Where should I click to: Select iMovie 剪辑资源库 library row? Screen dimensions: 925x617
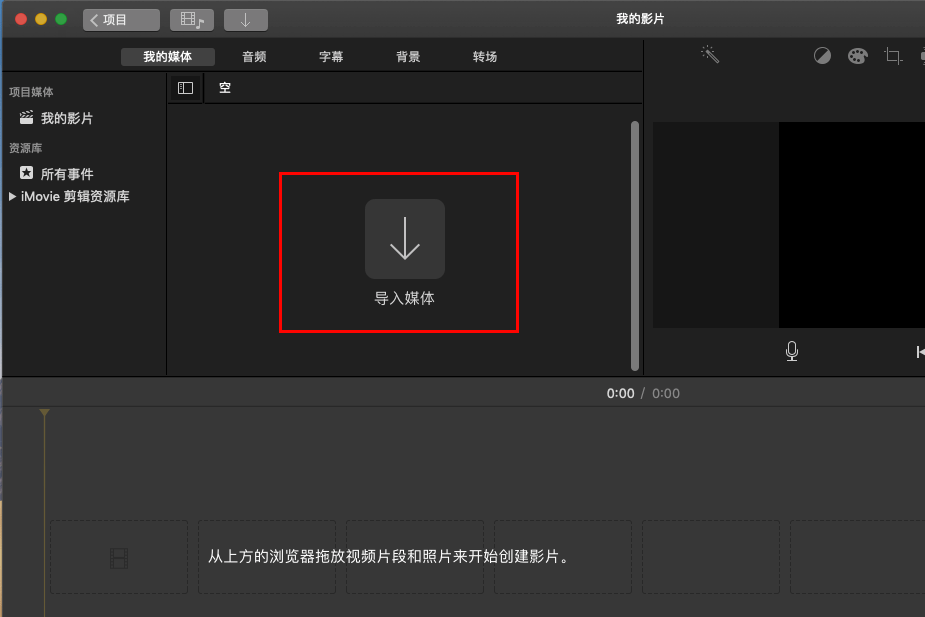tap(75, 196)
